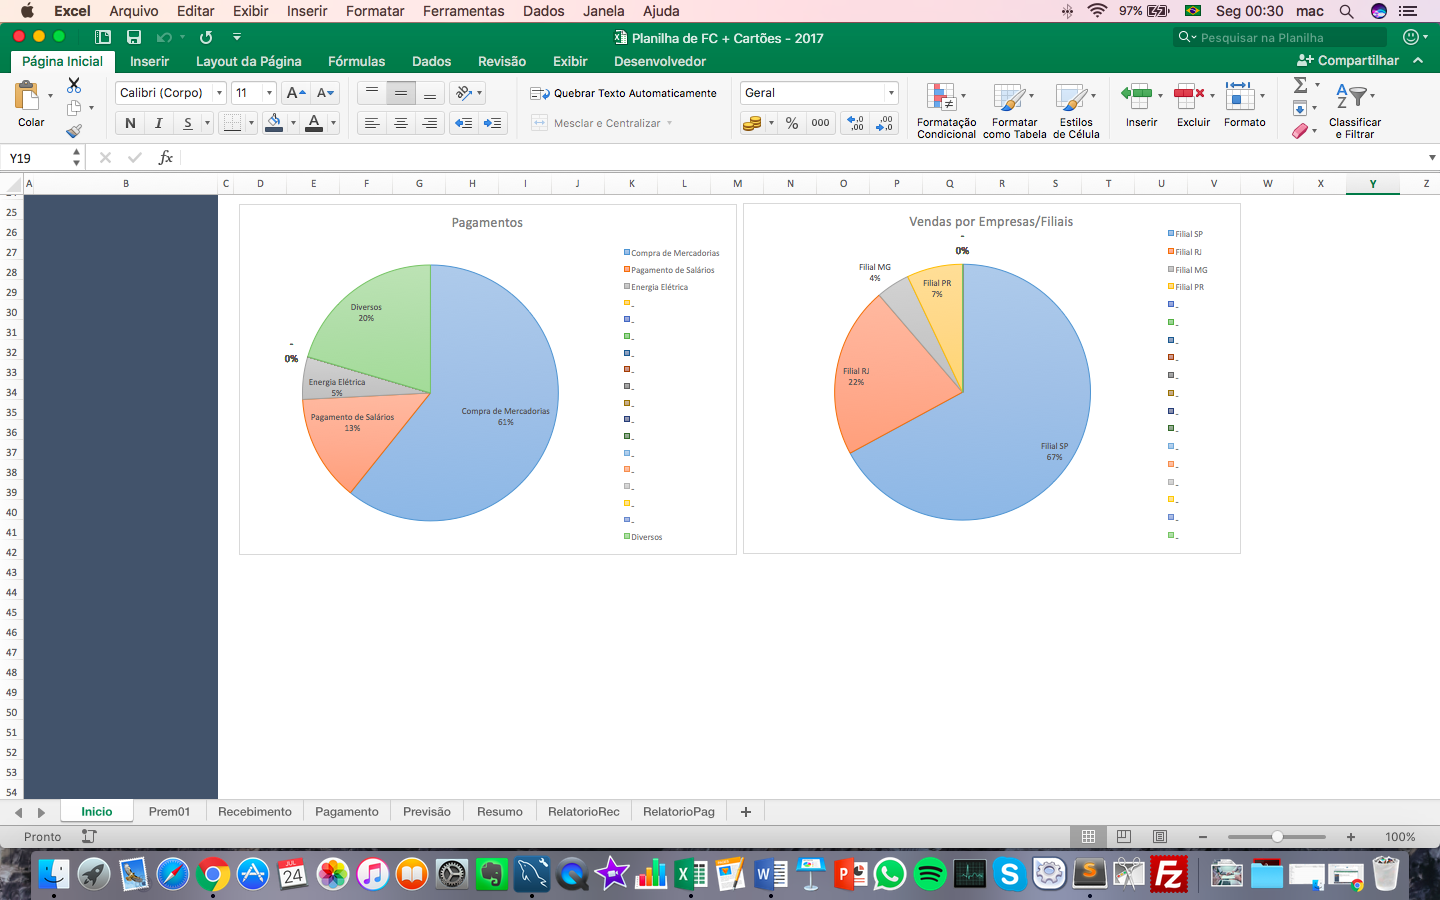Image resolution: width=1440 pixels, height=900 pixels.
Task: Click the Colar (paste) icon
Action: [x=27, y=97]
